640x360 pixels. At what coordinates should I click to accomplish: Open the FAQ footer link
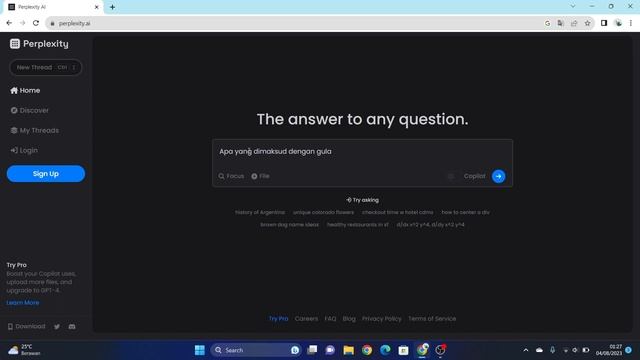pos(330,318)
